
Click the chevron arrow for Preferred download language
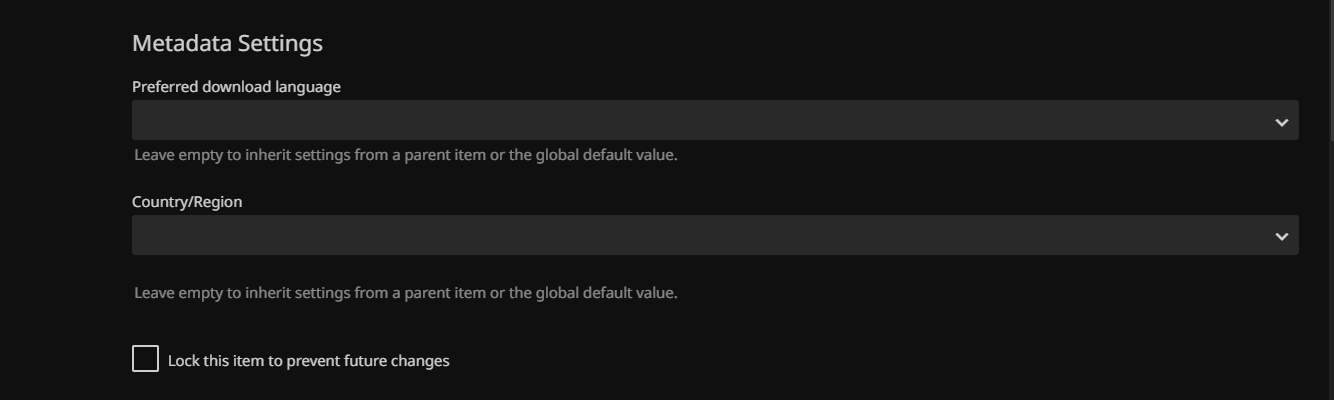pyautogui.click(x=1281, y=122)
